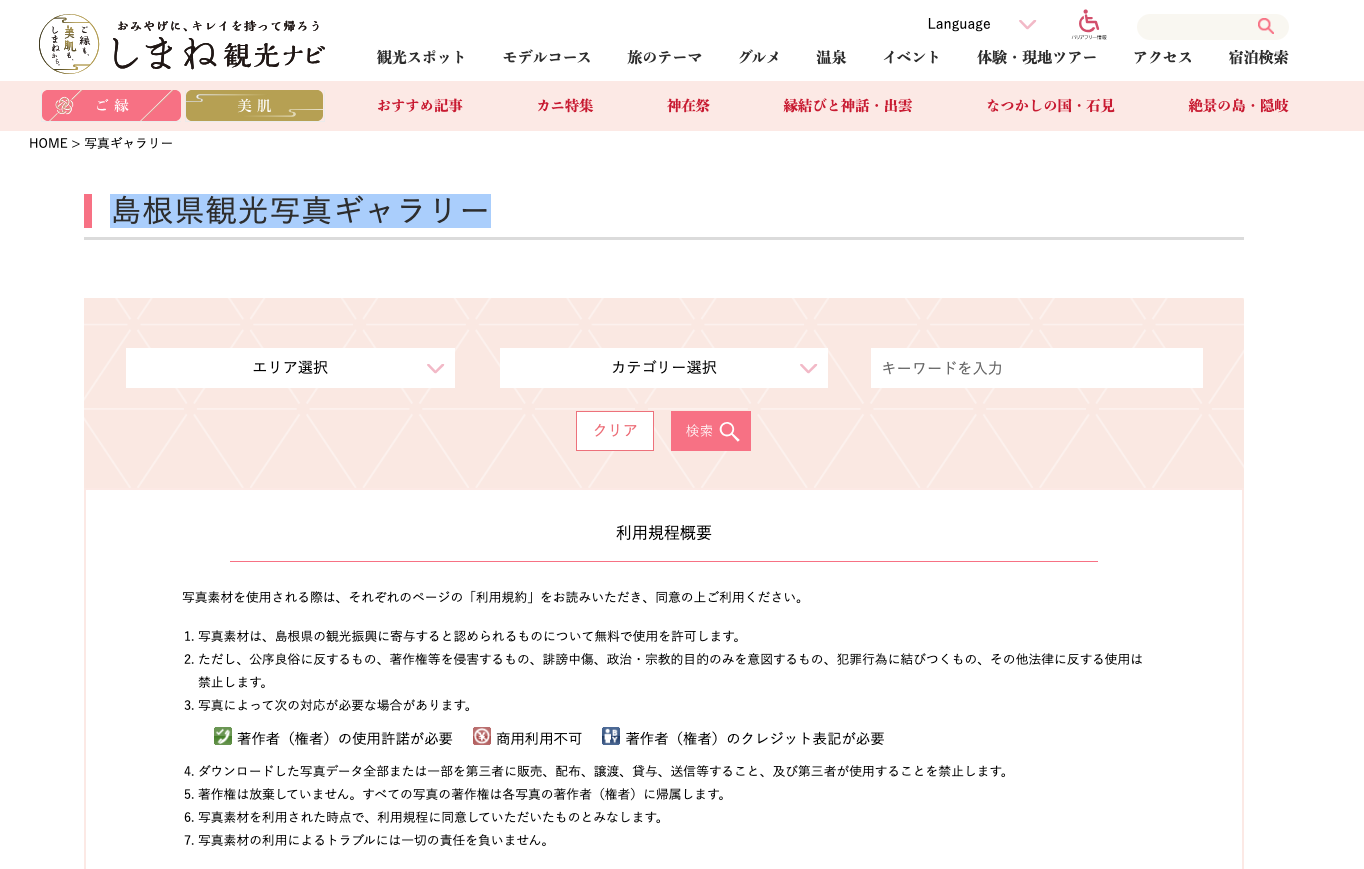This screenshot has width=1364, height=869.
Task: Go to the カニ特集 link
Action: (565, 106)
